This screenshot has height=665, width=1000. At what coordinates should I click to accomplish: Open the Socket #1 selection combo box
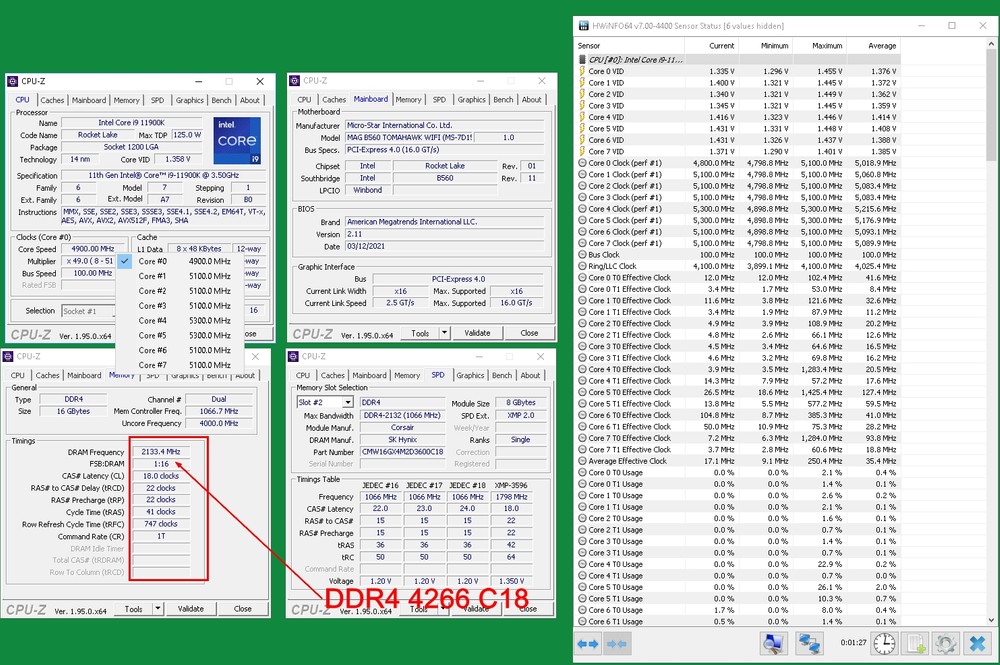click(88, 311)
